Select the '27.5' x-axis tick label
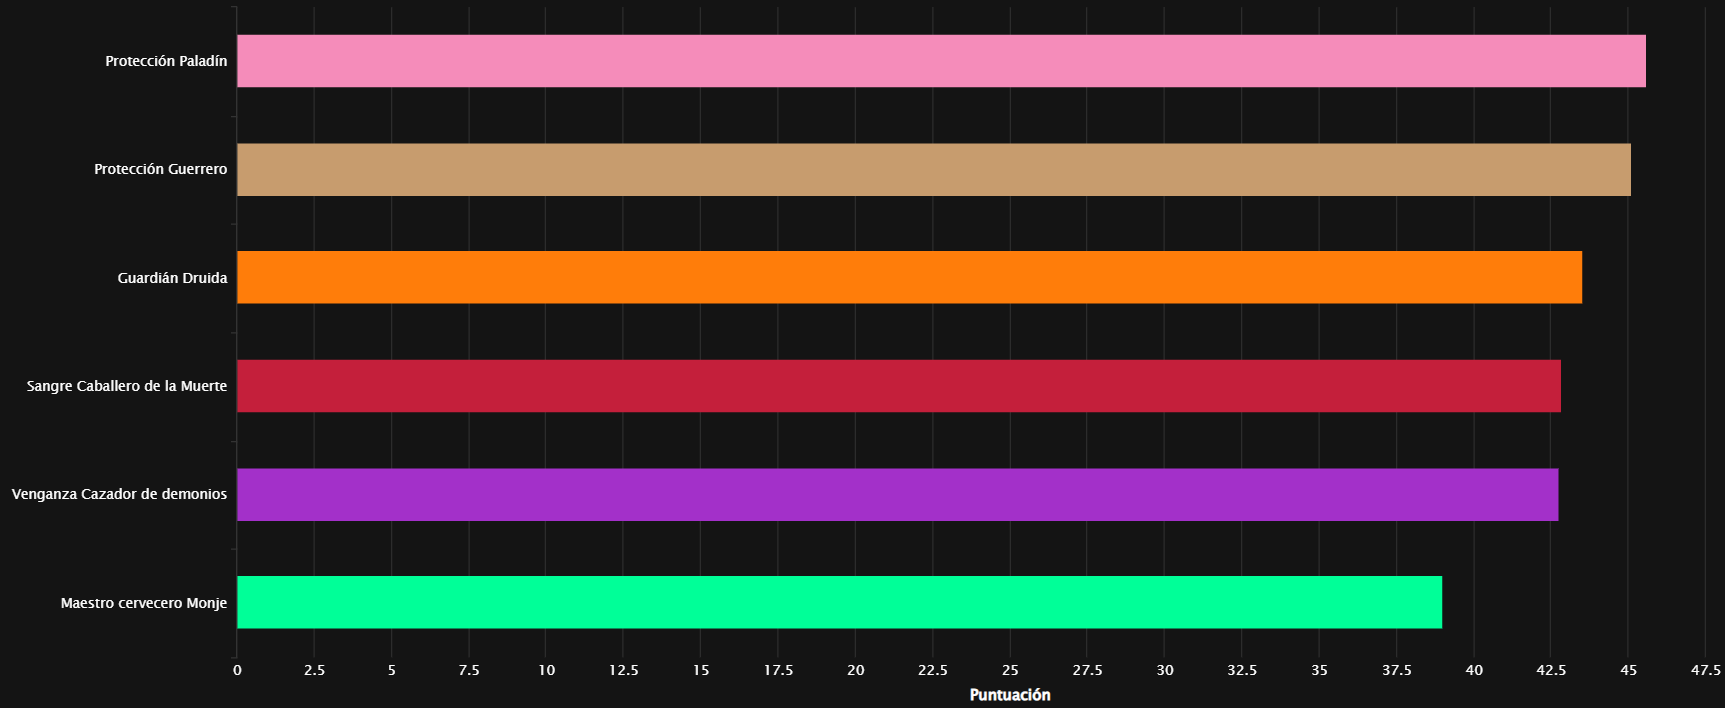 (1088, 670)
